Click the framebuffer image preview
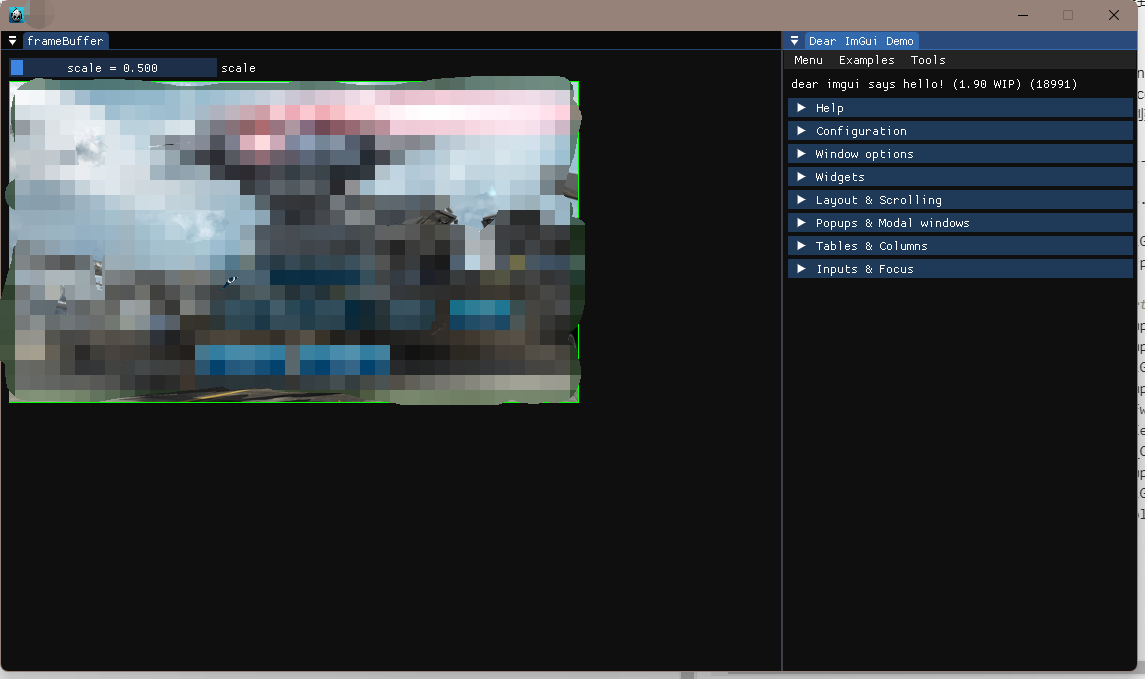This screenshot has height=679, width=1145. [294, 242]
